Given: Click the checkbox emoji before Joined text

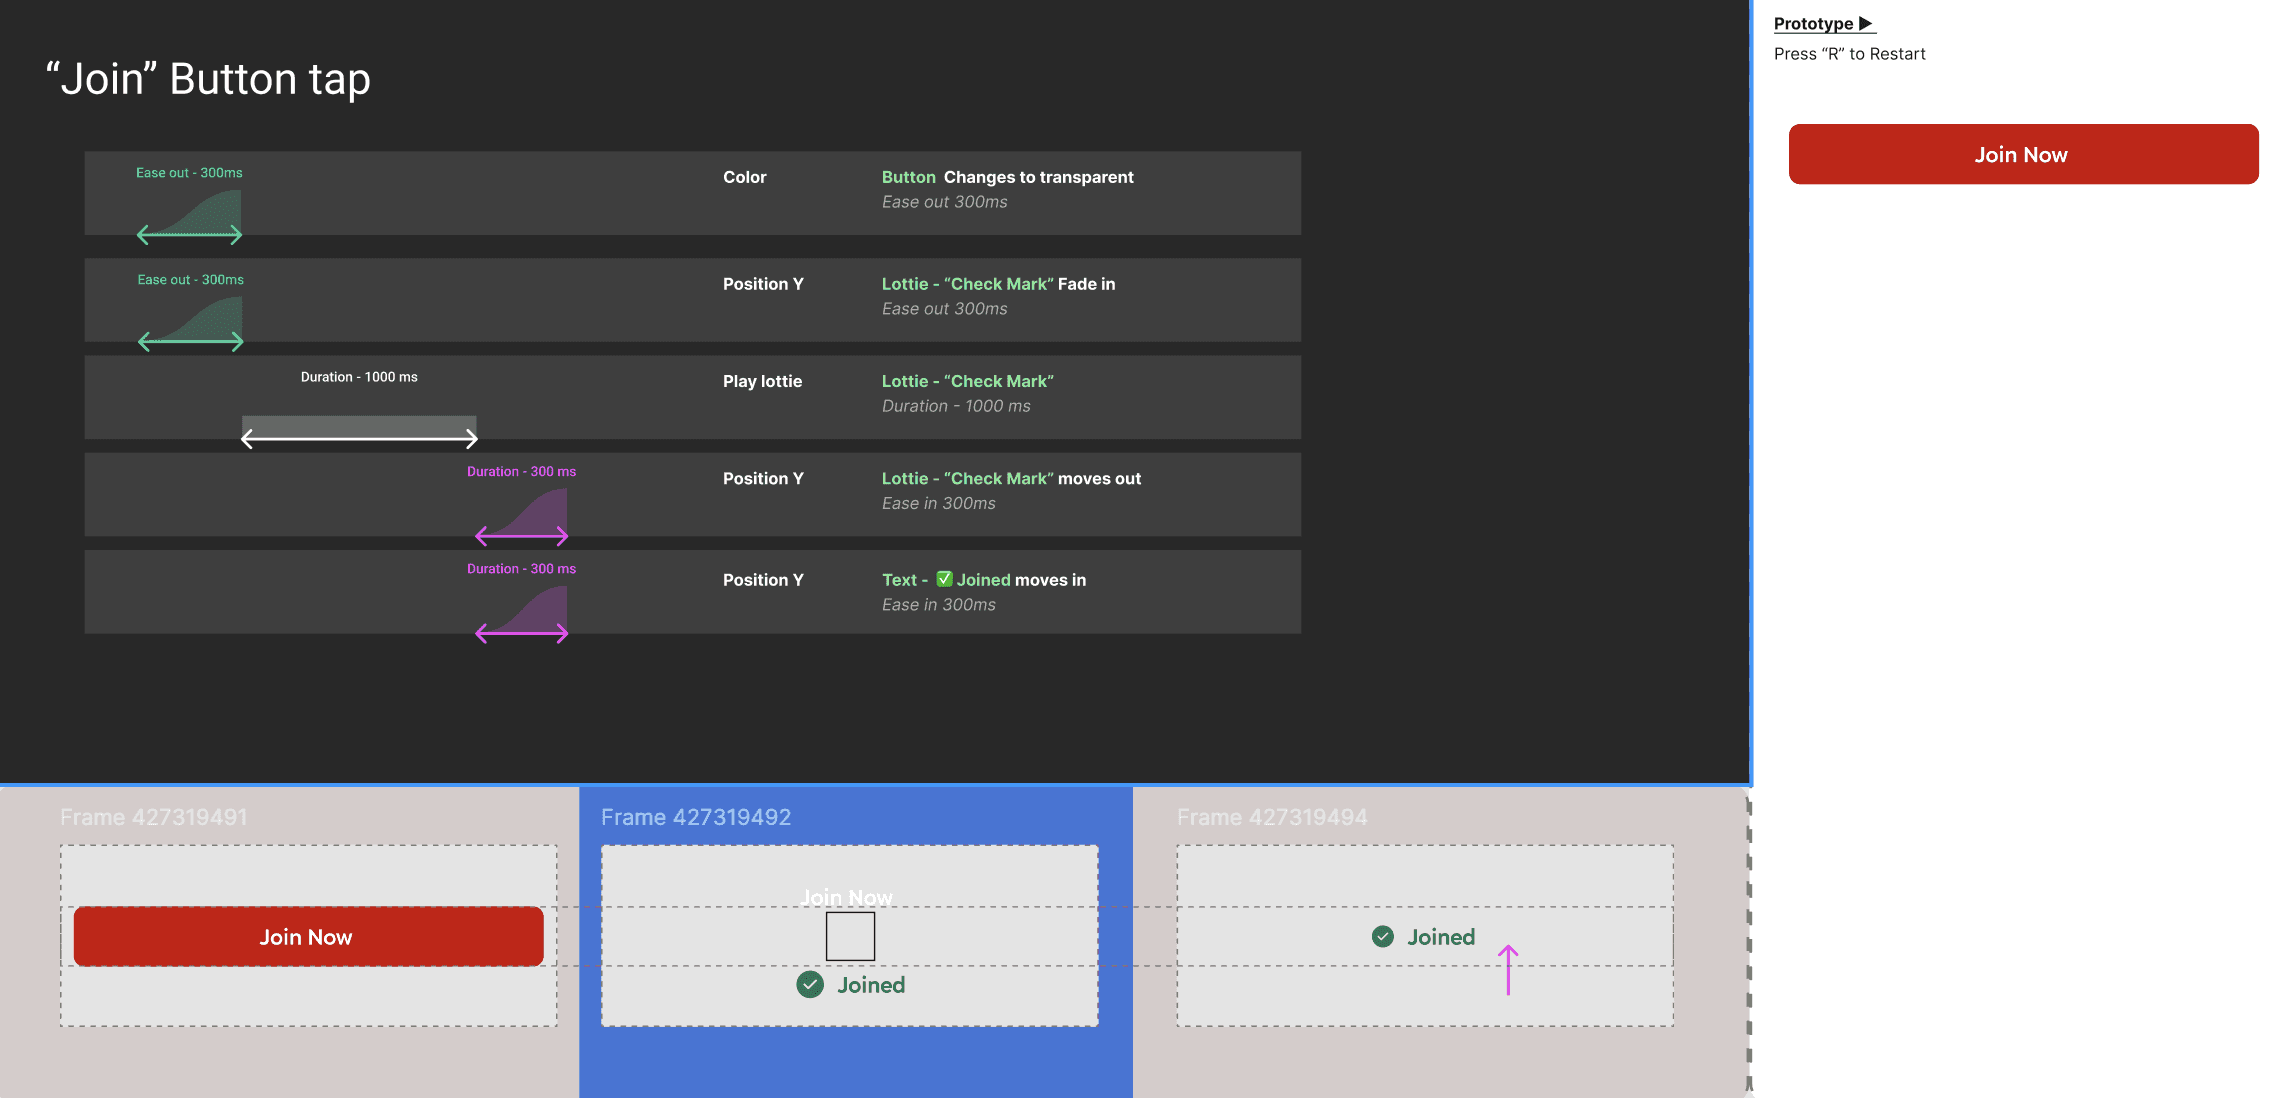Looking at the screenshot, I should click(x=944, y=579).
